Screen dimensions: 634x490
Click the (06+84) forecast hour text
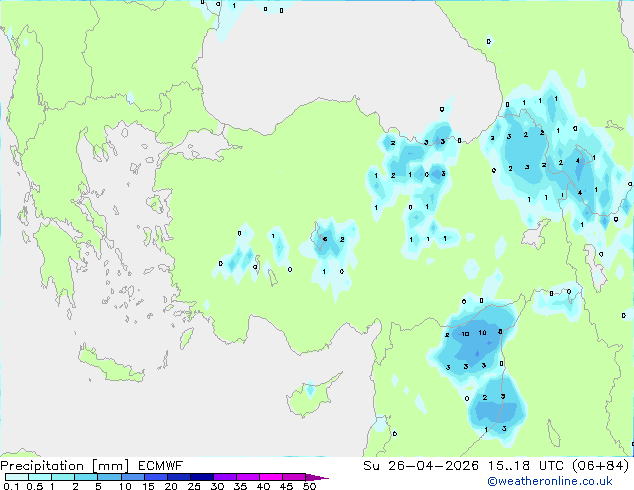pos(599,466)
